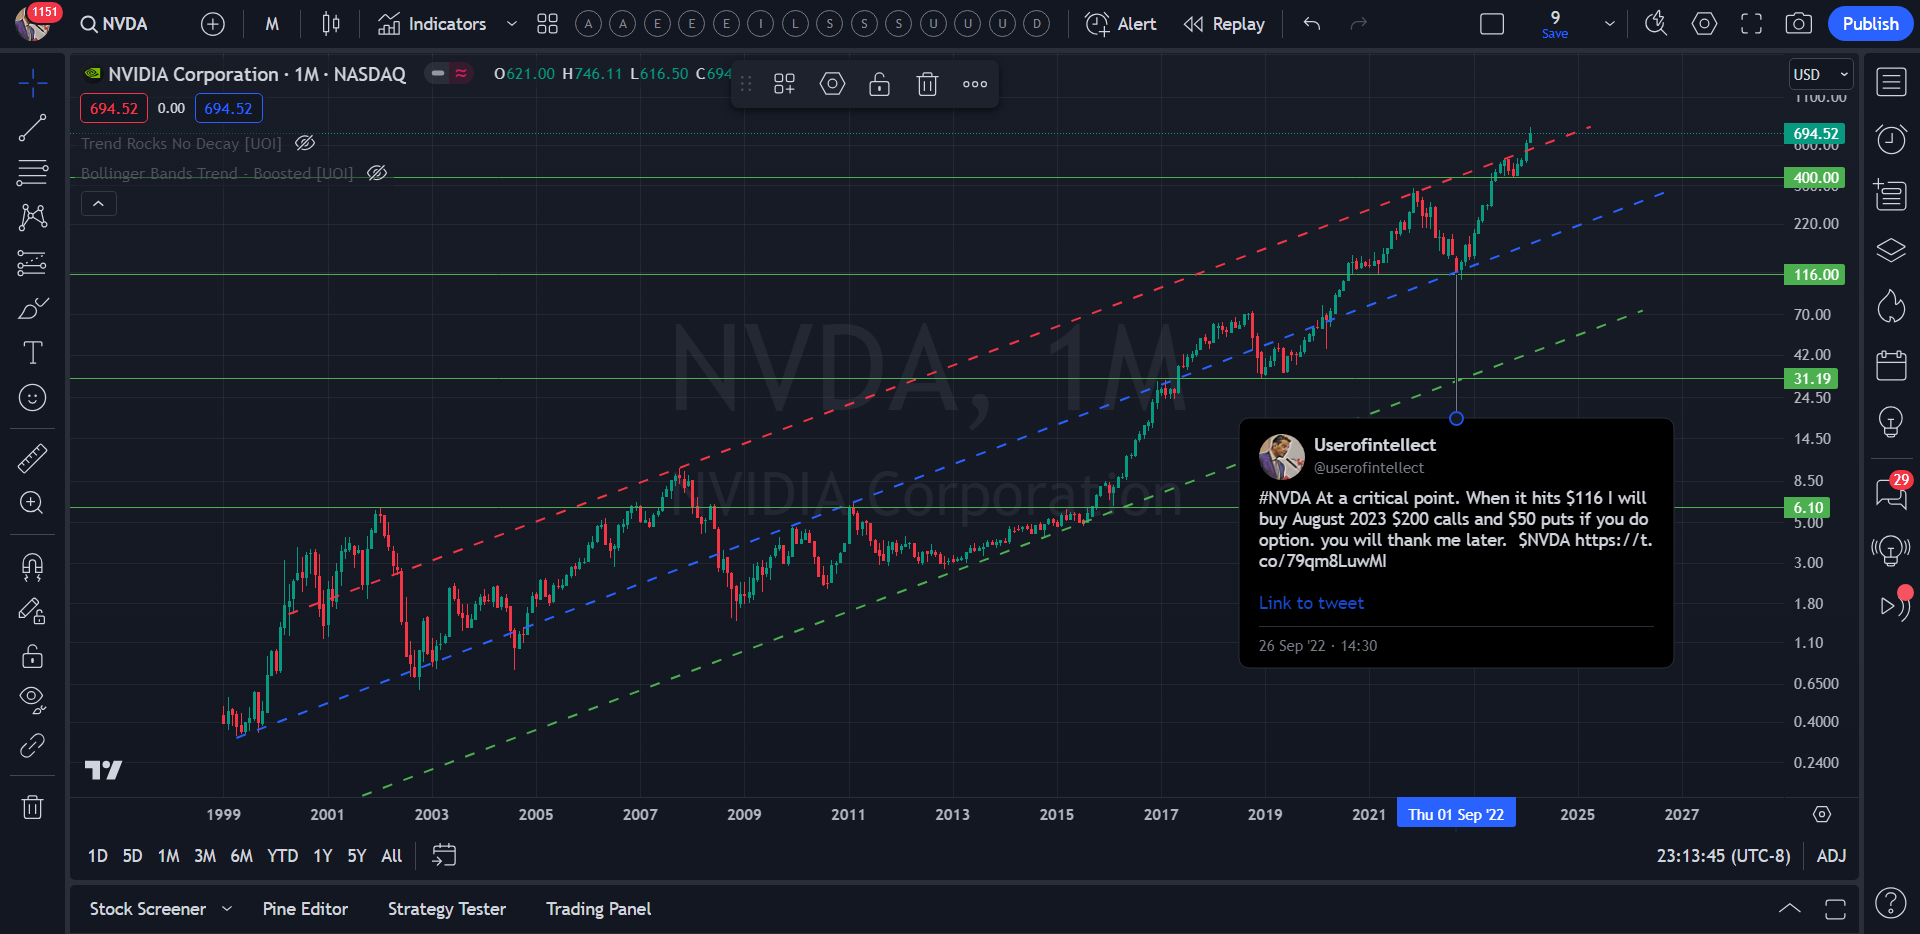Select the zoom in tool

(33, 503)
